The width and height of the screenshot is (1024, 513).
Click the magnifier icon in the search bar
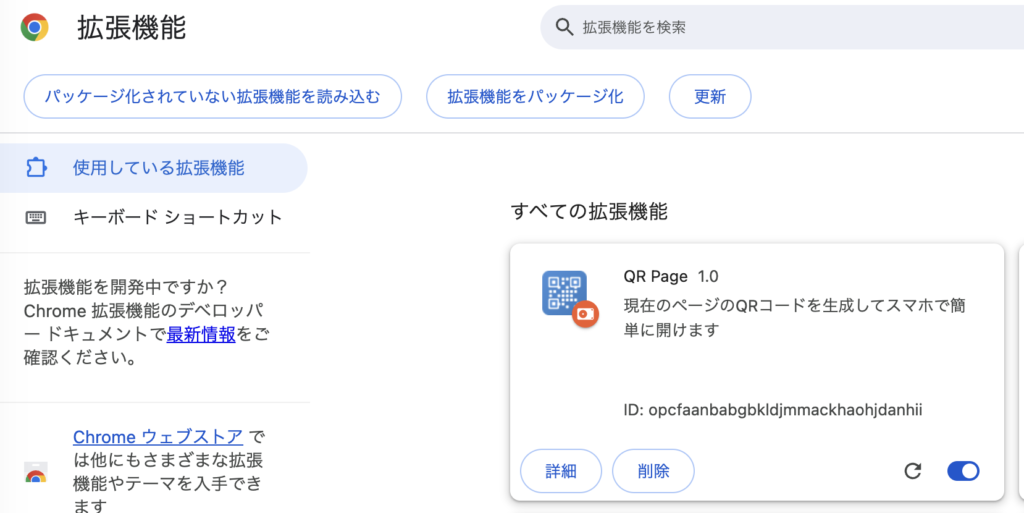[564, 27]
